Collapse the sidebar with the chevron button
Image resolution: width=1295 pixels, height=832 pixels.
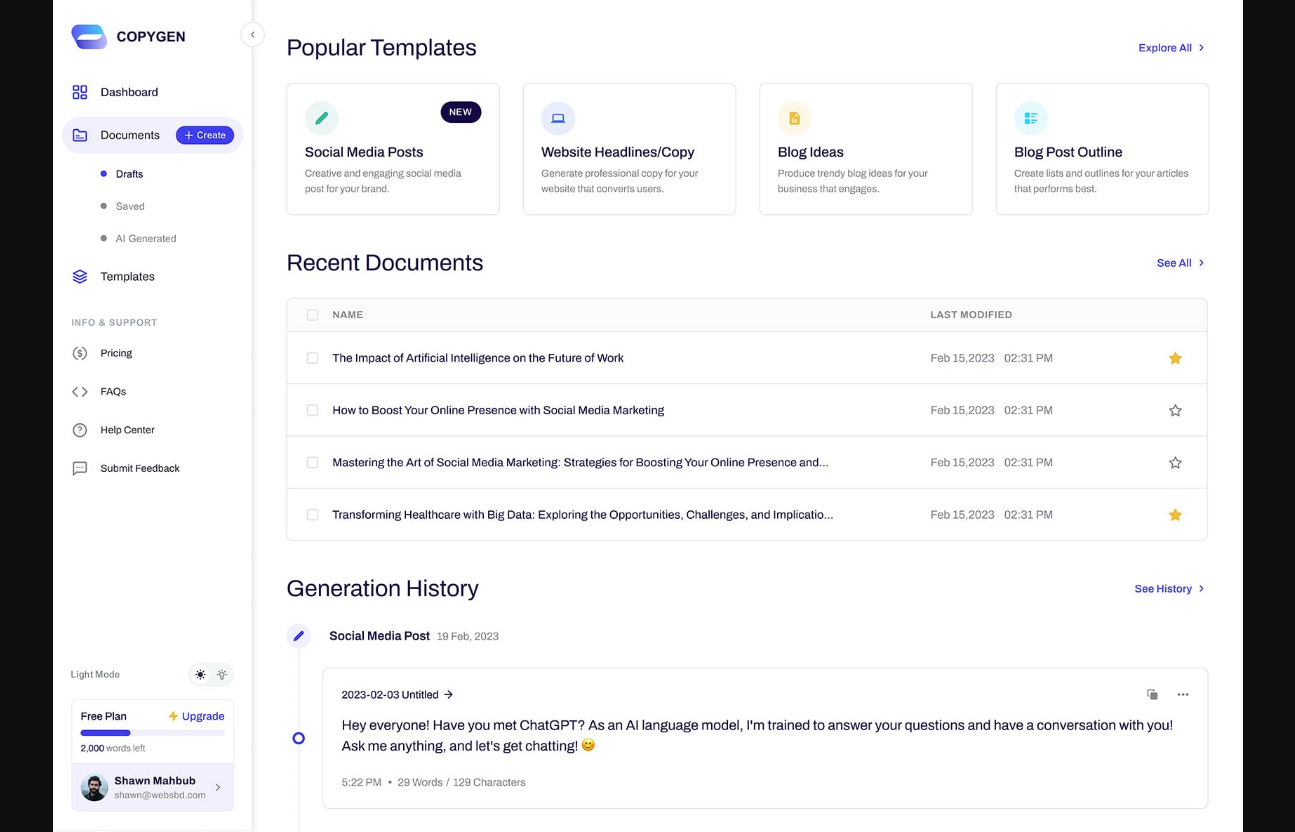coord(252,35)
